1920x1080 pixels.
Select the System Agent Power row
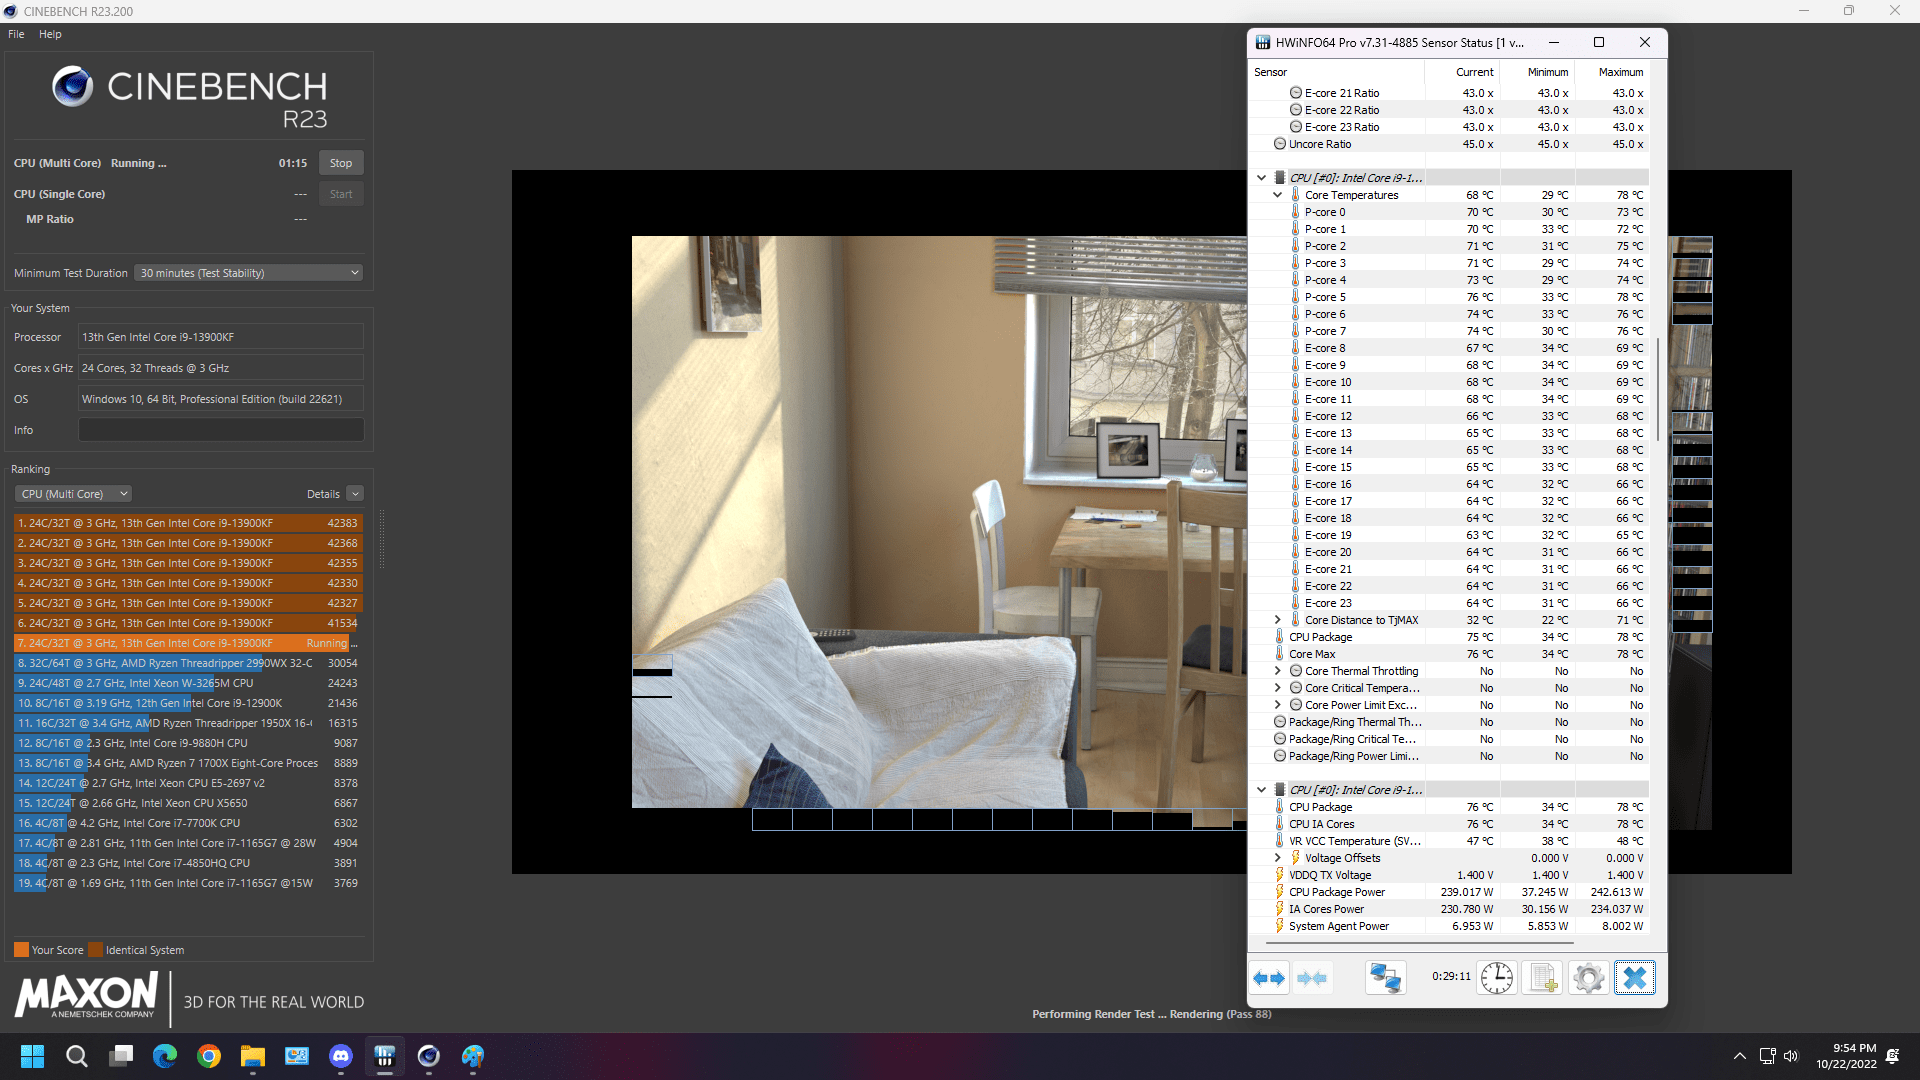[x=1449, y=926]
